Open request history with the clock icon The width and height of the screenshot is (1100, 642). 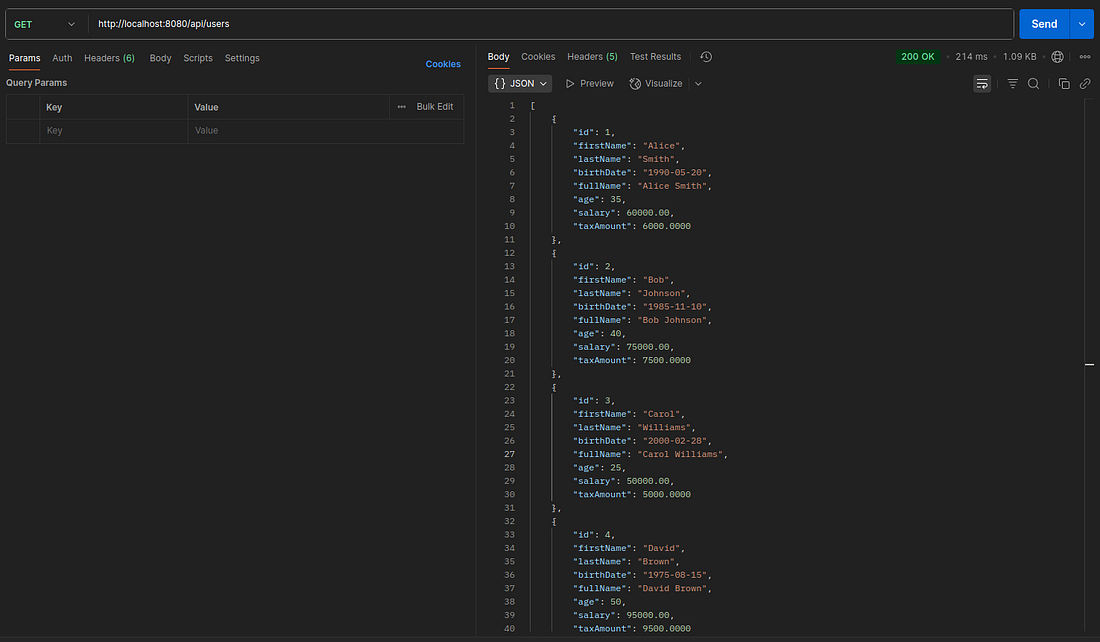tap(706, 57)
